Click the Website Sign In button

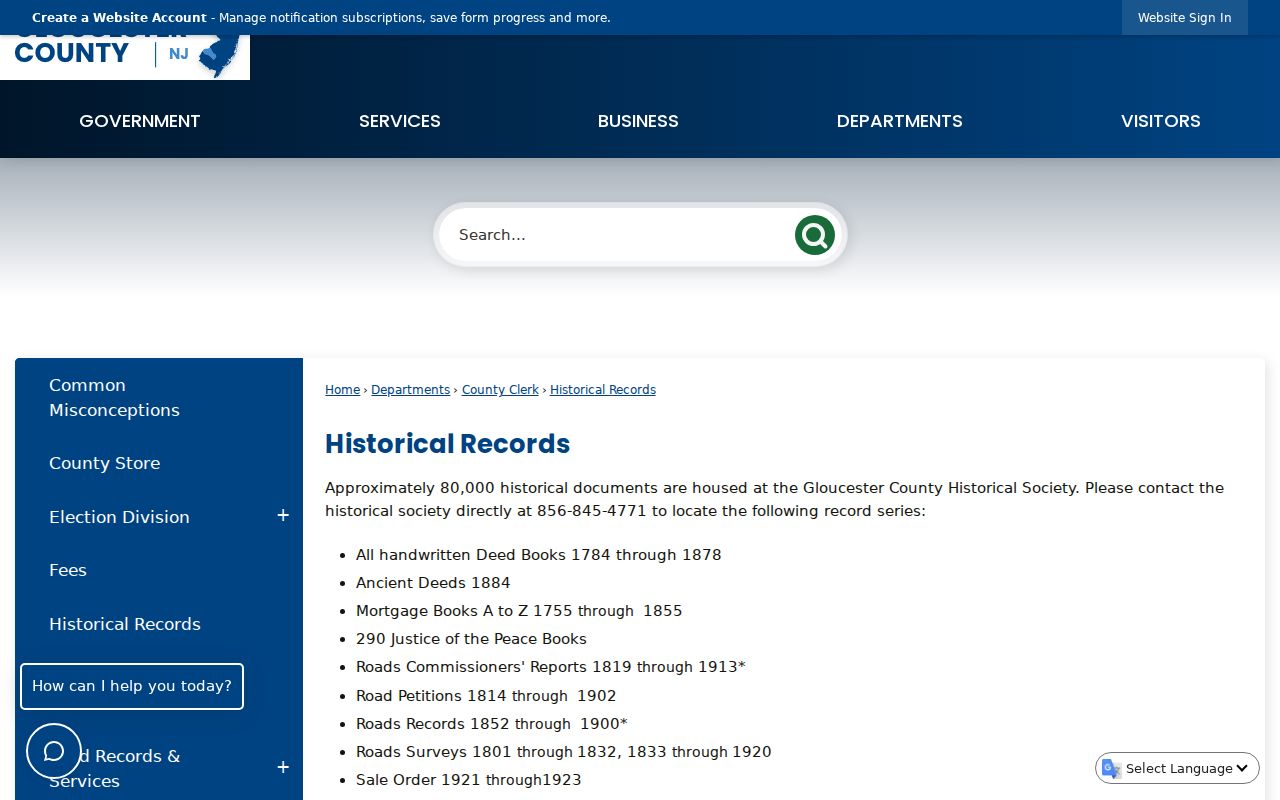coord(1184,18)
